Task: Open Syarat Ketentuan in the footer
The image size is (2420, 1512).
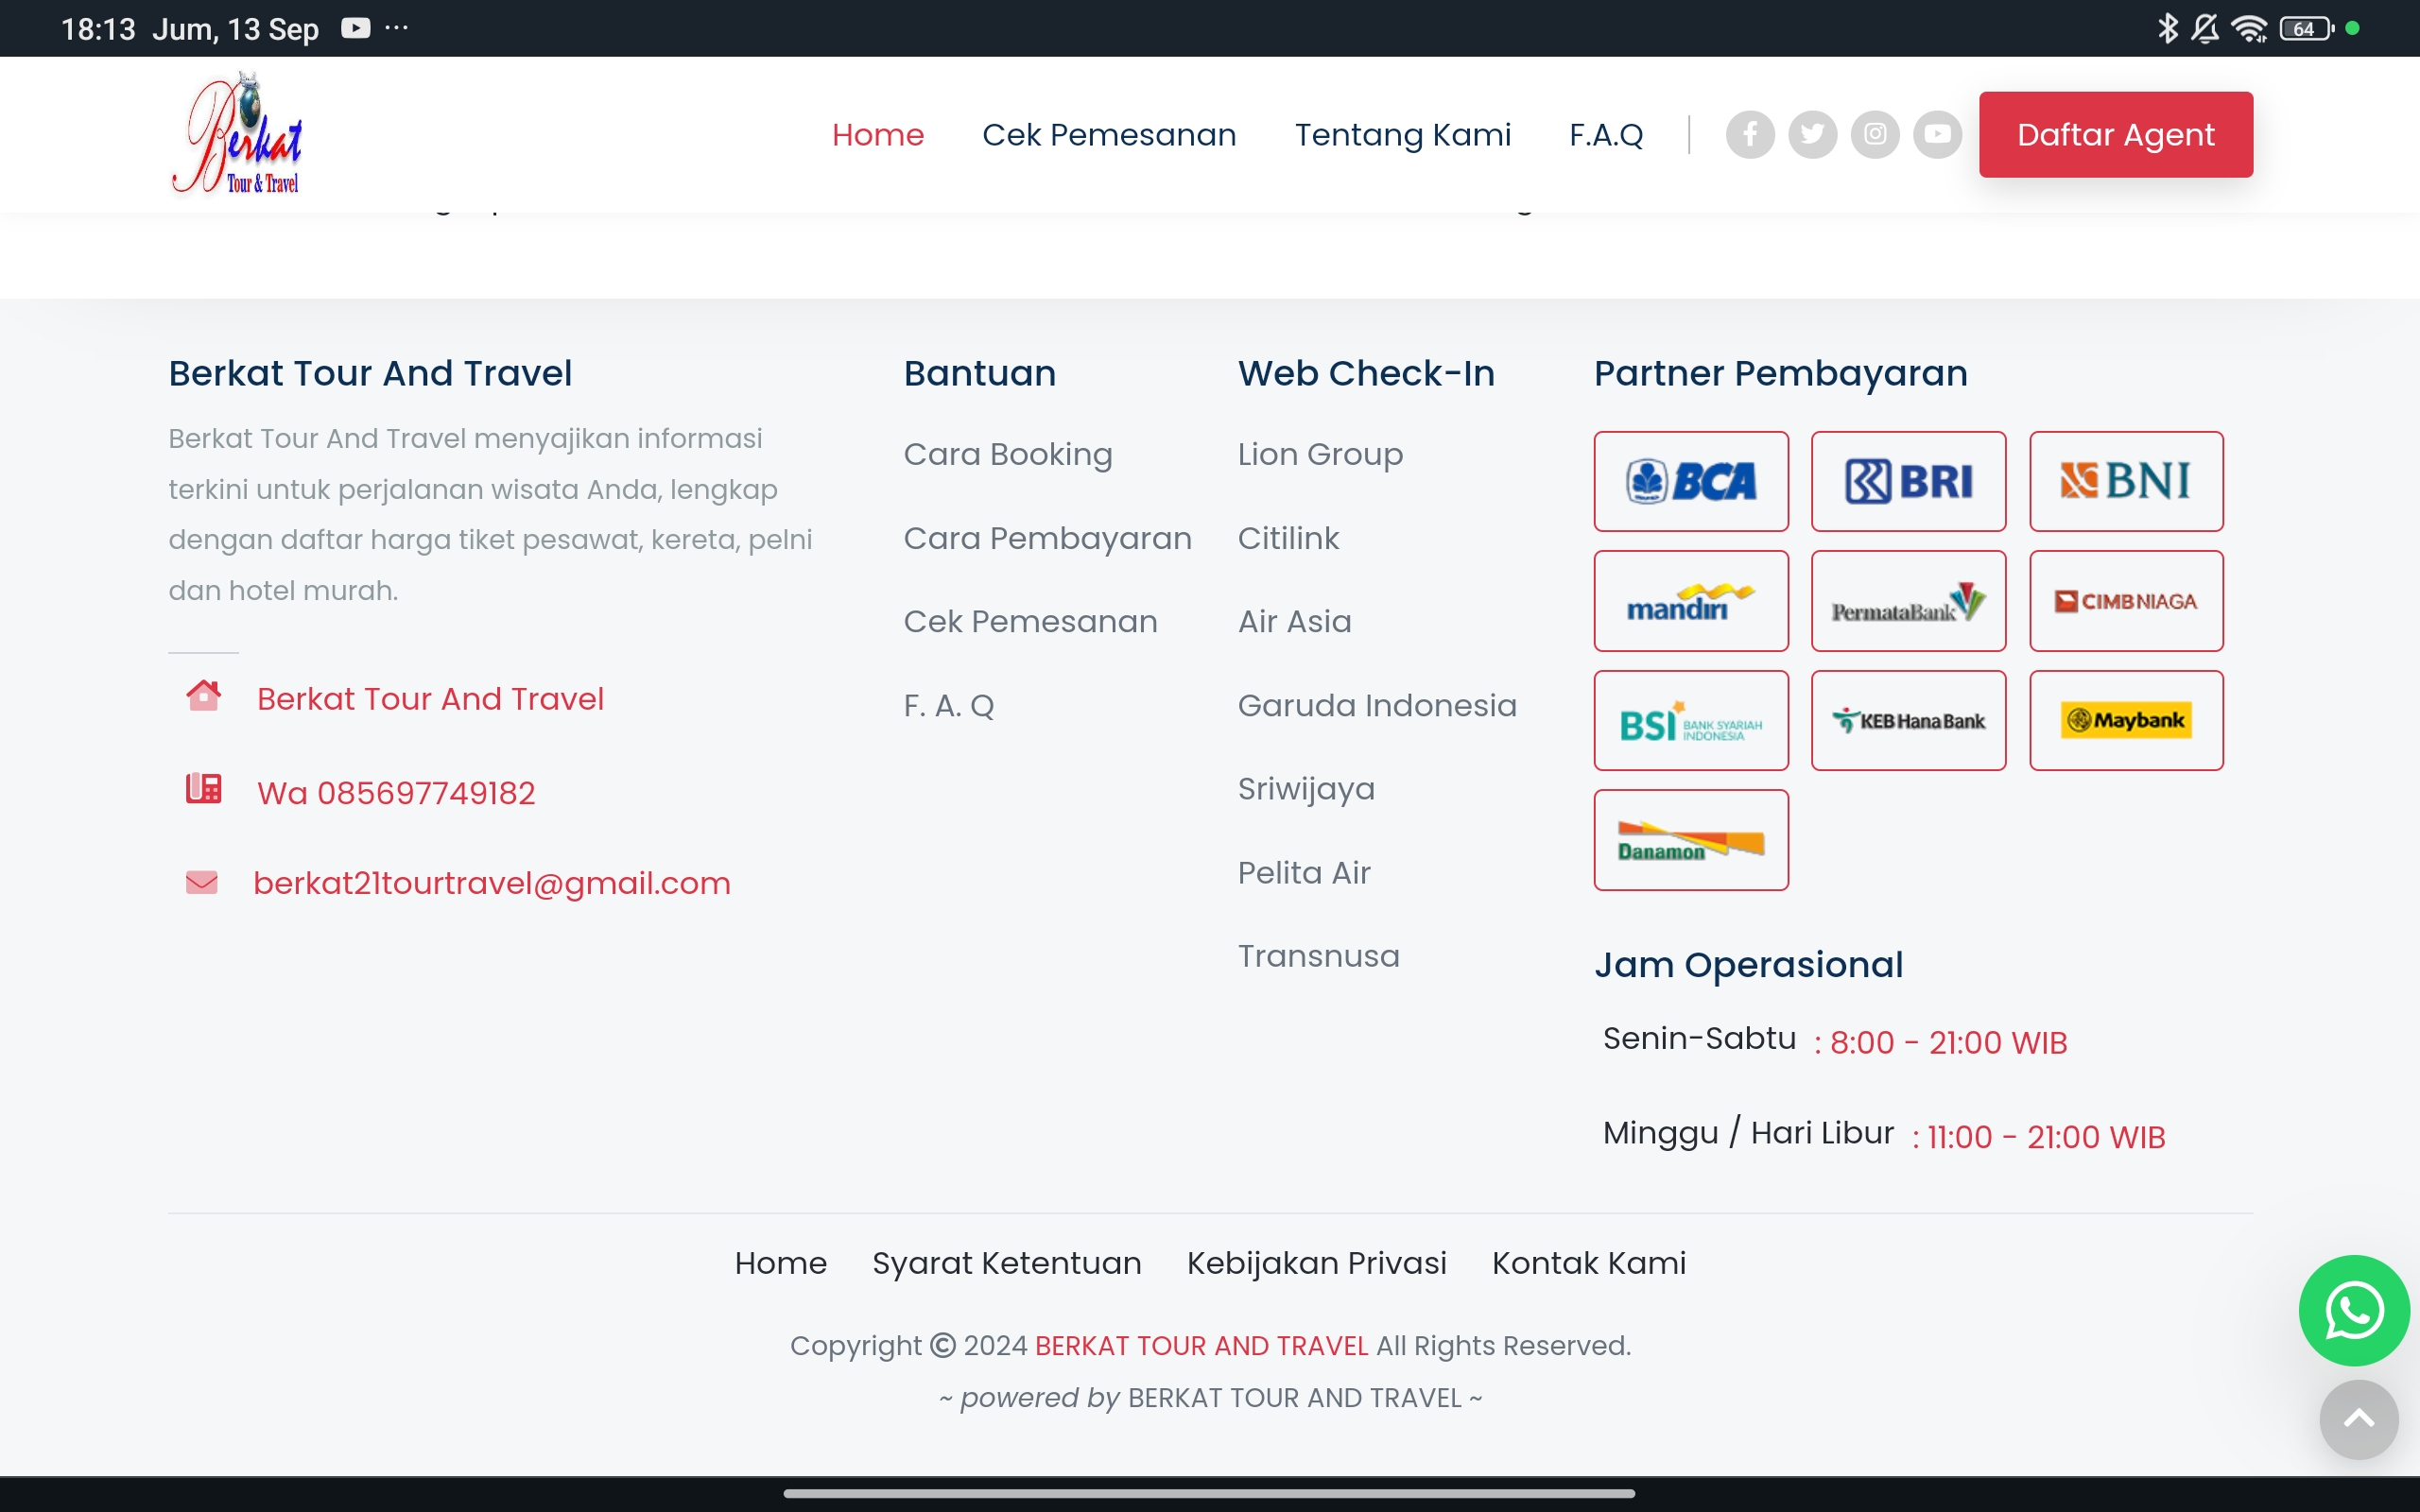Action: pyautogui.click(x=1007, y=1263)
